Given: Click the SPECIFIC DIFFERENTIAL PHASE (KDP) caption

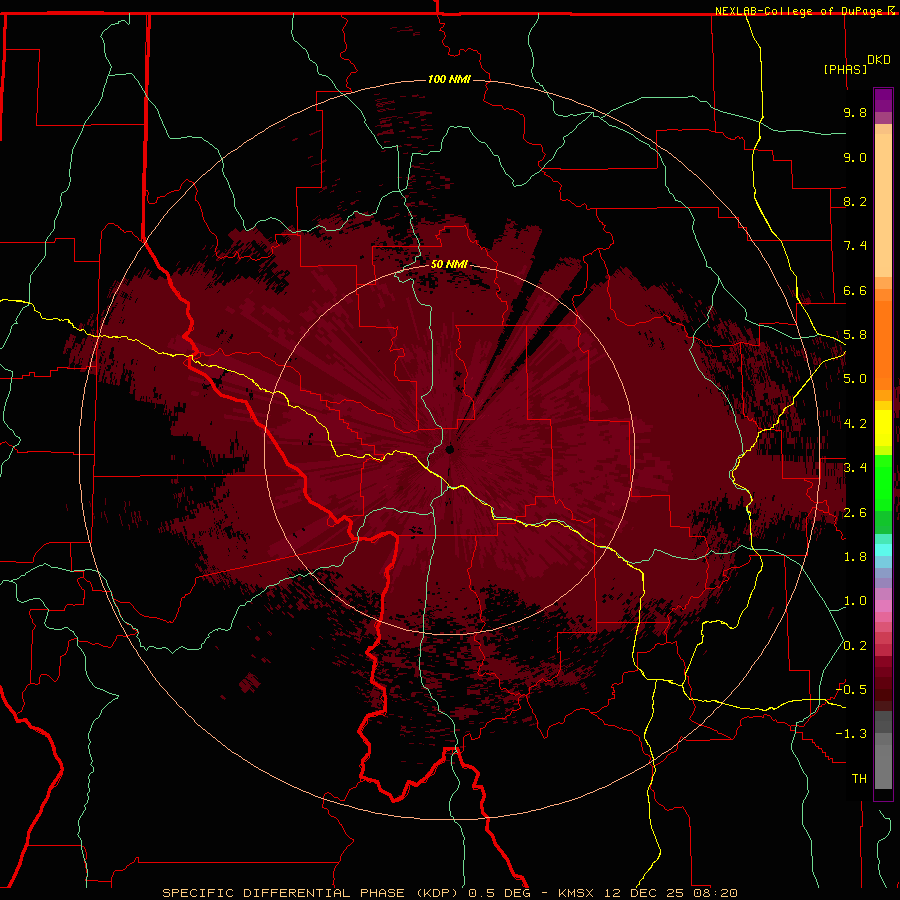Looking at the screenshot, I should coord(310,893).
